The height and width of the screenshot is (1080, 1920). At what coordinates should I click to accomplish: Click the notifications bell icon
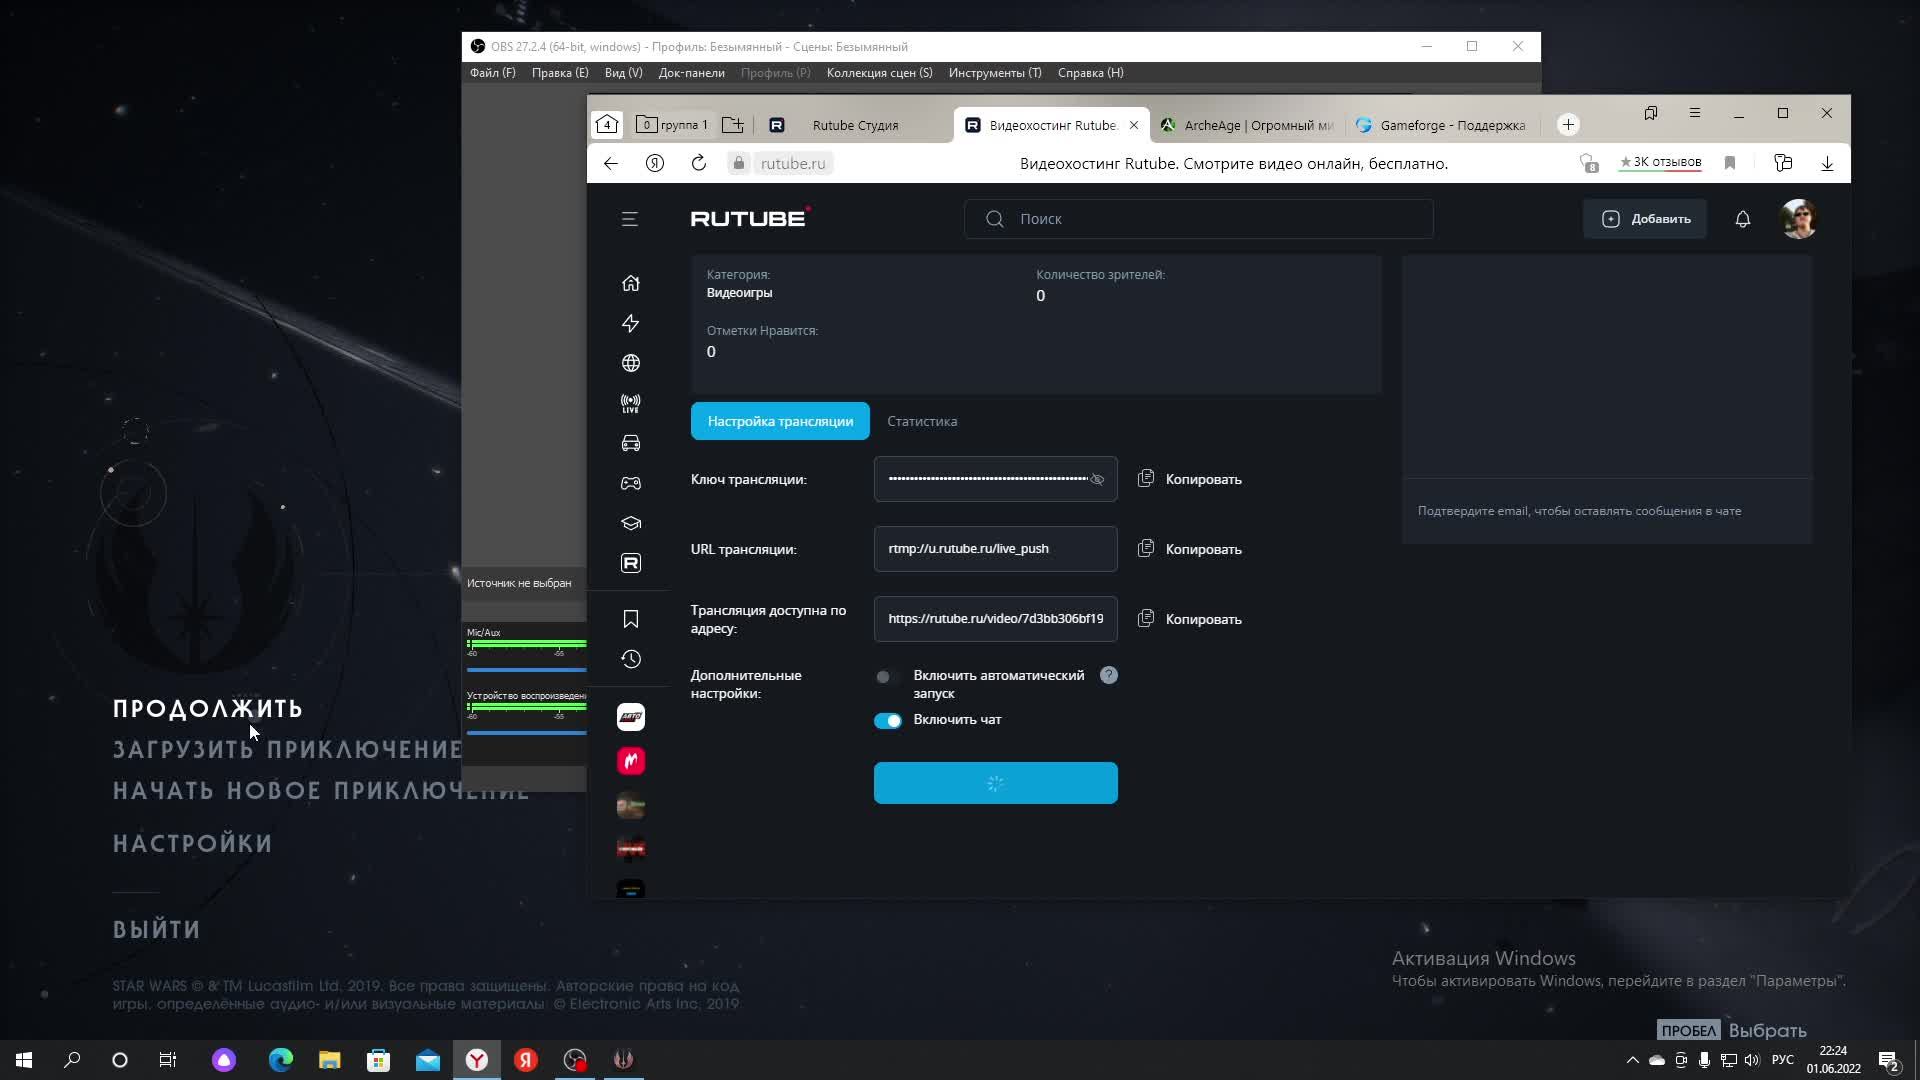click(1742, 219)
